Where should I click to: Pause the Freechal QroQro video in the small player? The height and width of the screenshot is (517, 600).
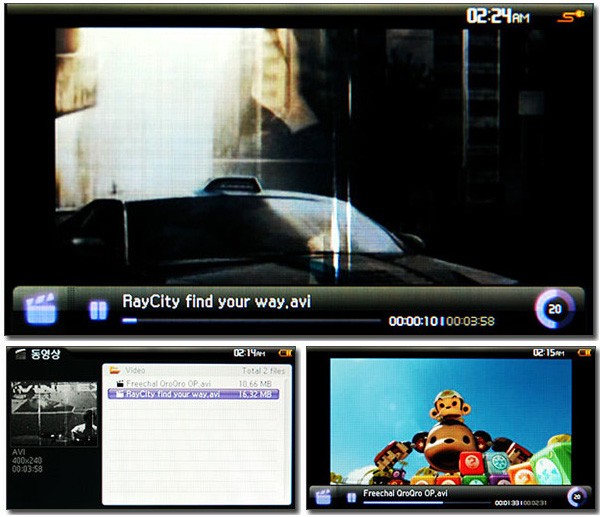[351, 497]
